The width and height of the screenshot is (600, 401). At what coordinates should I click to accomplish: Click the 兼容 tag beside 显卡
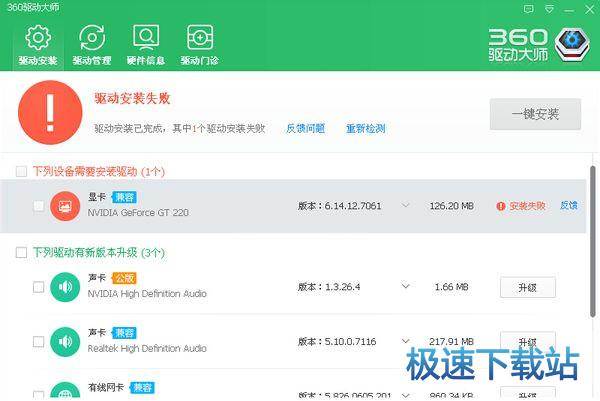tap(124, 197)
